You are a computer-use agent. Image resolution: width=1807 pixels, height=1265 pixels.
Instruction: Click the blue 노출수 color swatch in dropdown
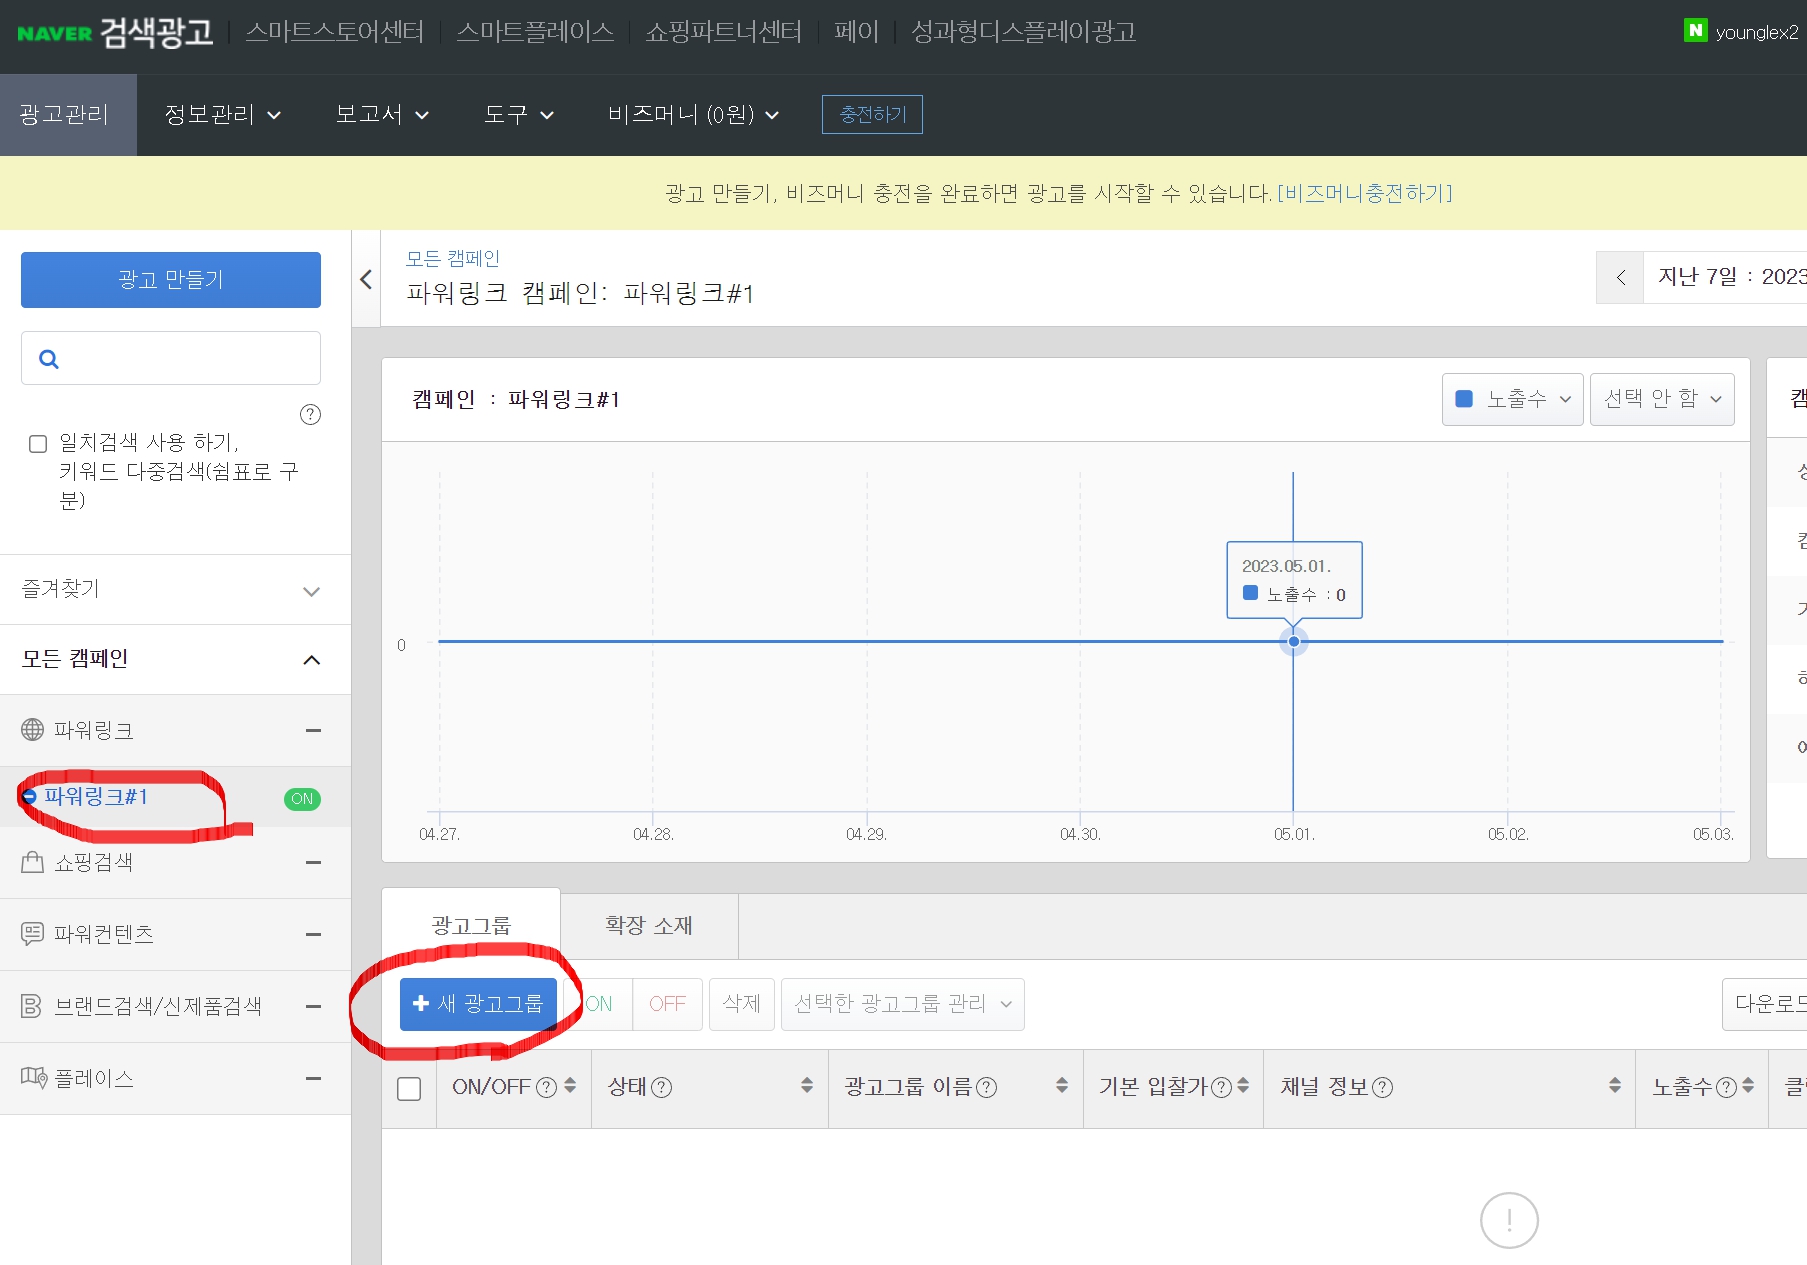[x=1464, y=399]
